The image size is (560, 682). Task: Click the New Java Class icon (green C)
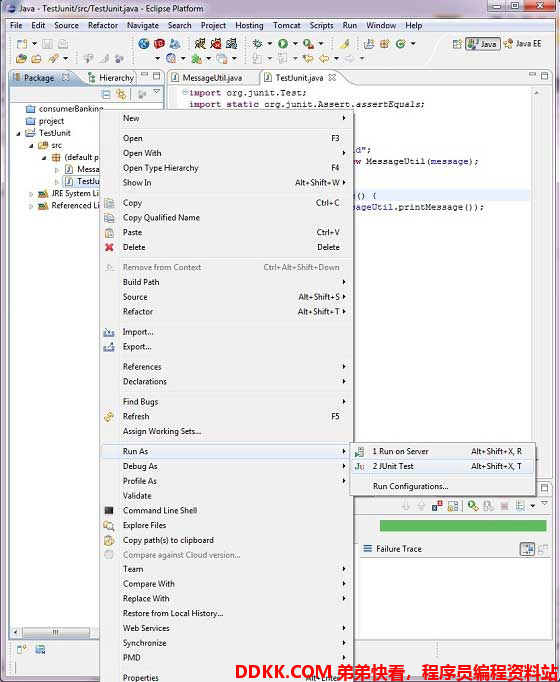(401, 44)
